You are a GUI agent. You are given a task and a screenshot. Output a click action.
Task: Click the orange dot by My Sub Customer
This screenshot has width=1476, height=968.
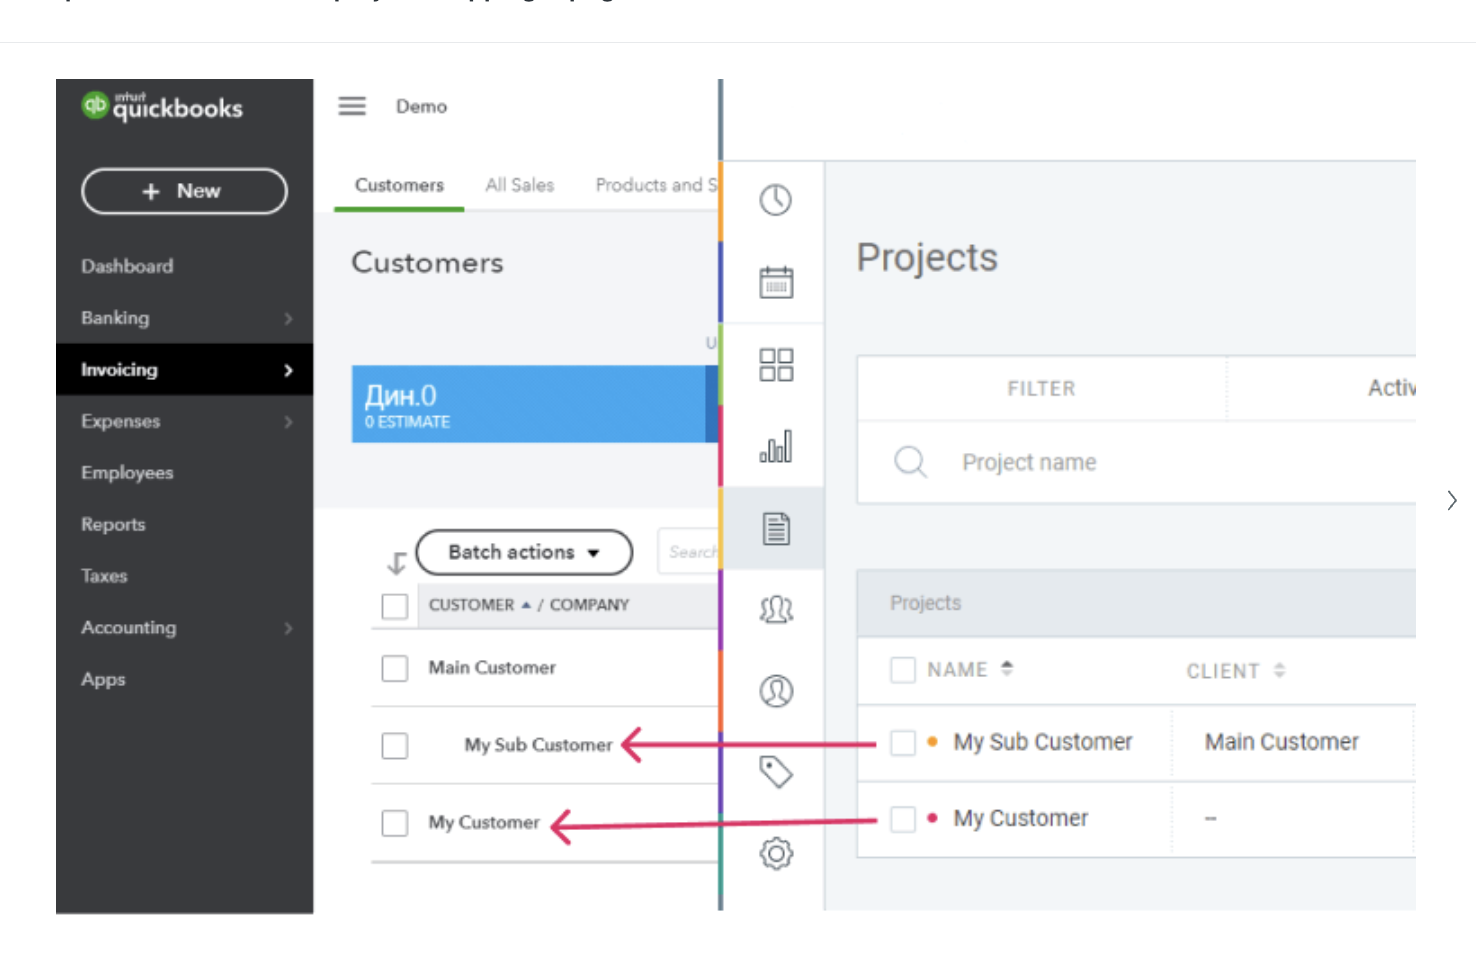click(932, 741)
